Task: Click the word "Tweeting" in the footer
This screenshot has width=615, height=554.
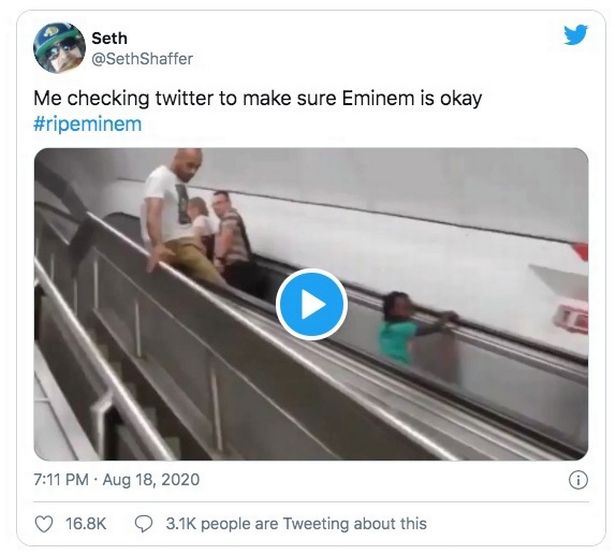Action: 316,524
